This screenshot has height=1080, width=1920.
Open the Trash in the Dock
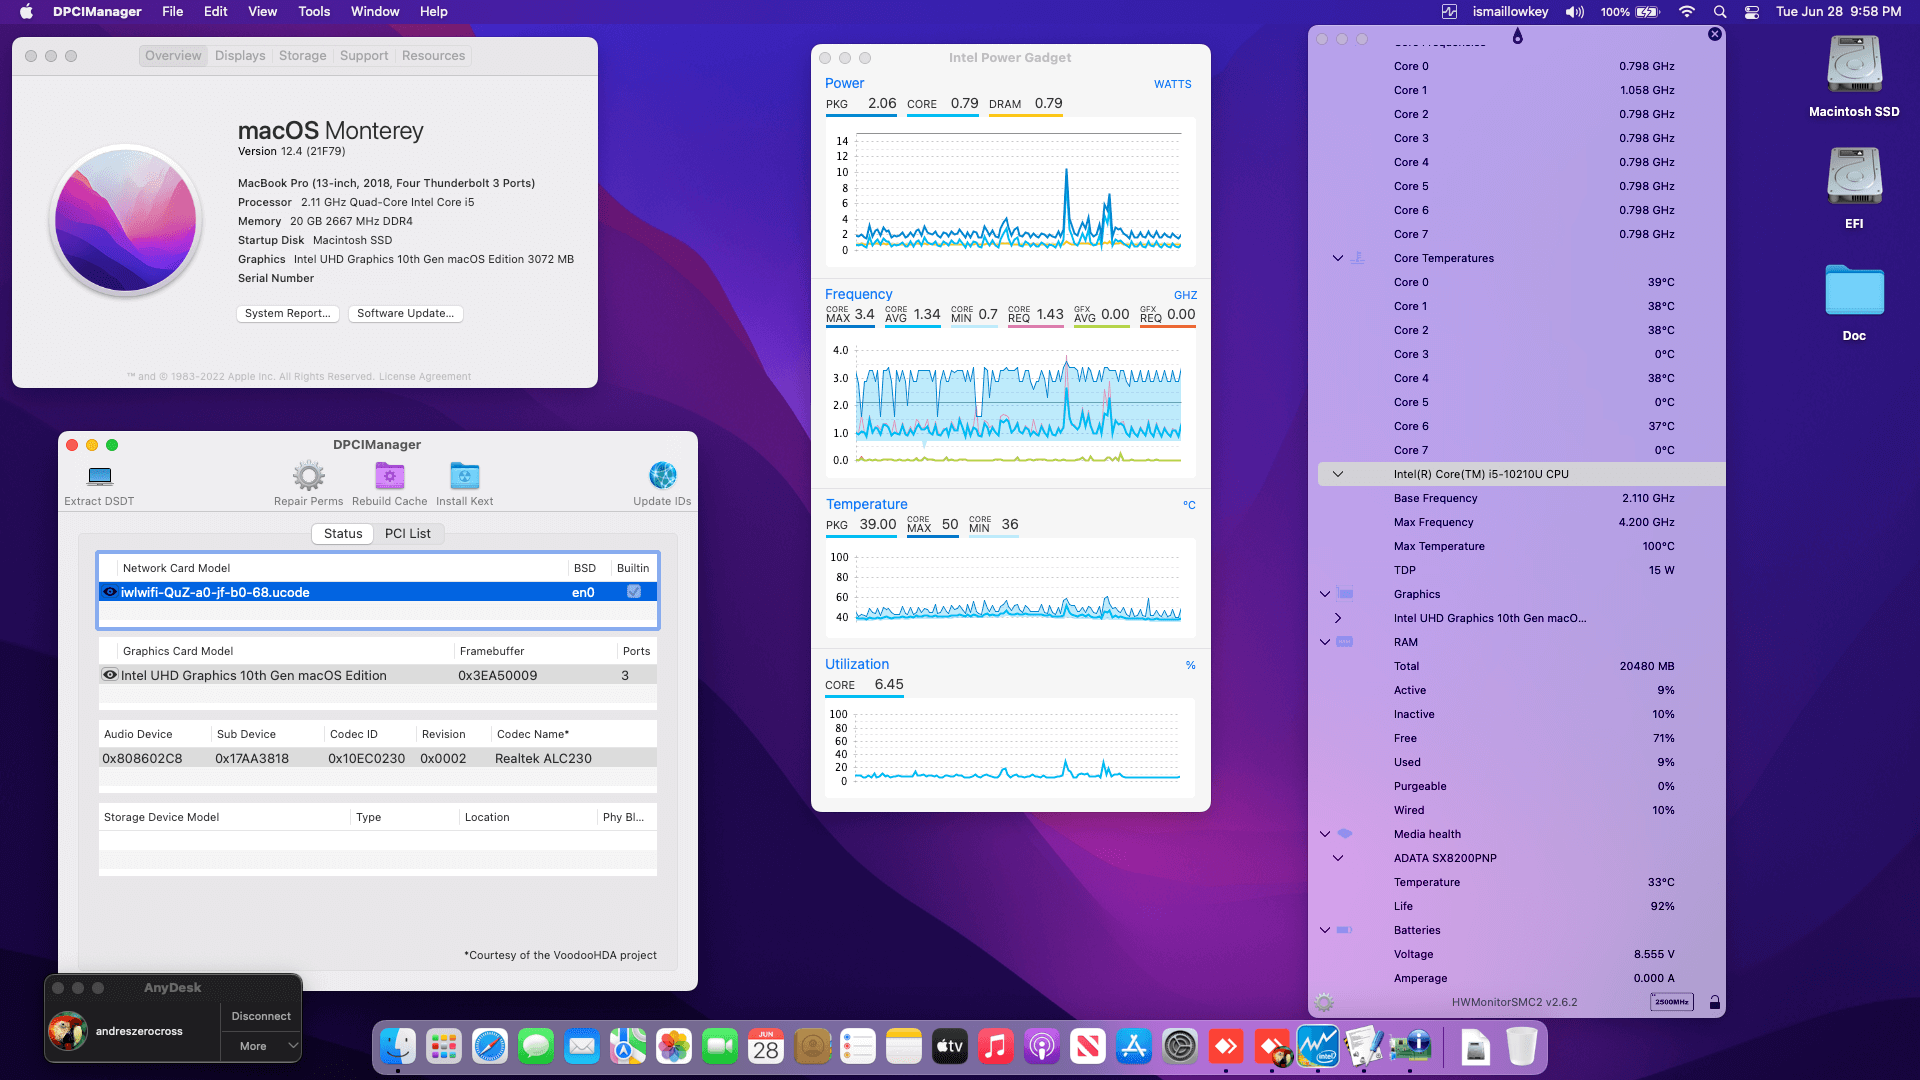(x=1522, y=1047)
